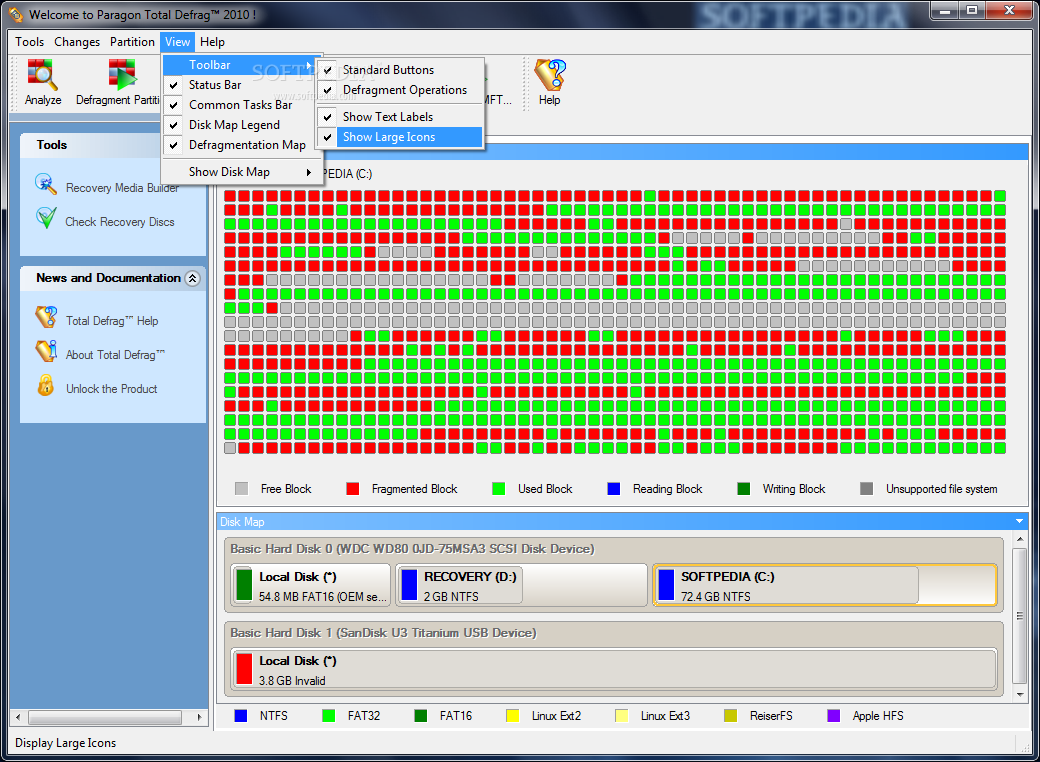Open the Tools menu
This screenshot has width=1040, height=762.
[30, 42]
